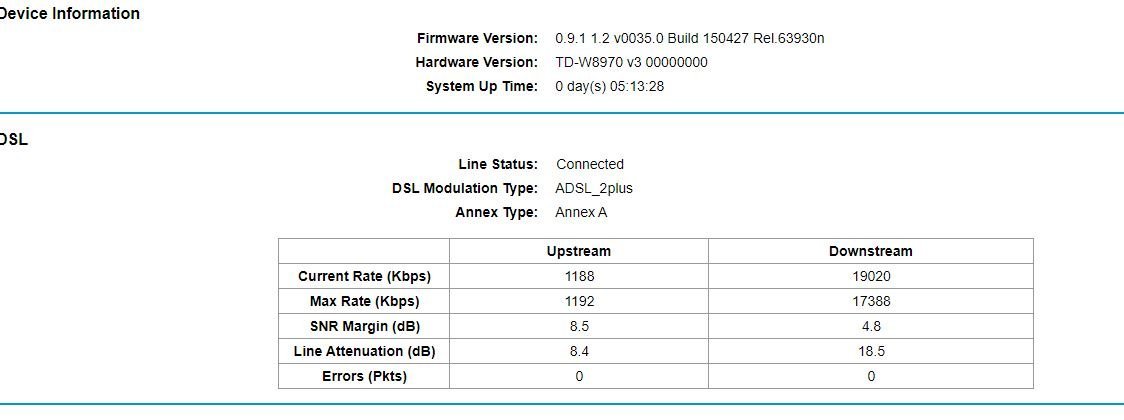Click the downstream SNR margin 4.8 cell
Image resolution: width=1124 pixels, height=420 pixels.
[870, 326]
